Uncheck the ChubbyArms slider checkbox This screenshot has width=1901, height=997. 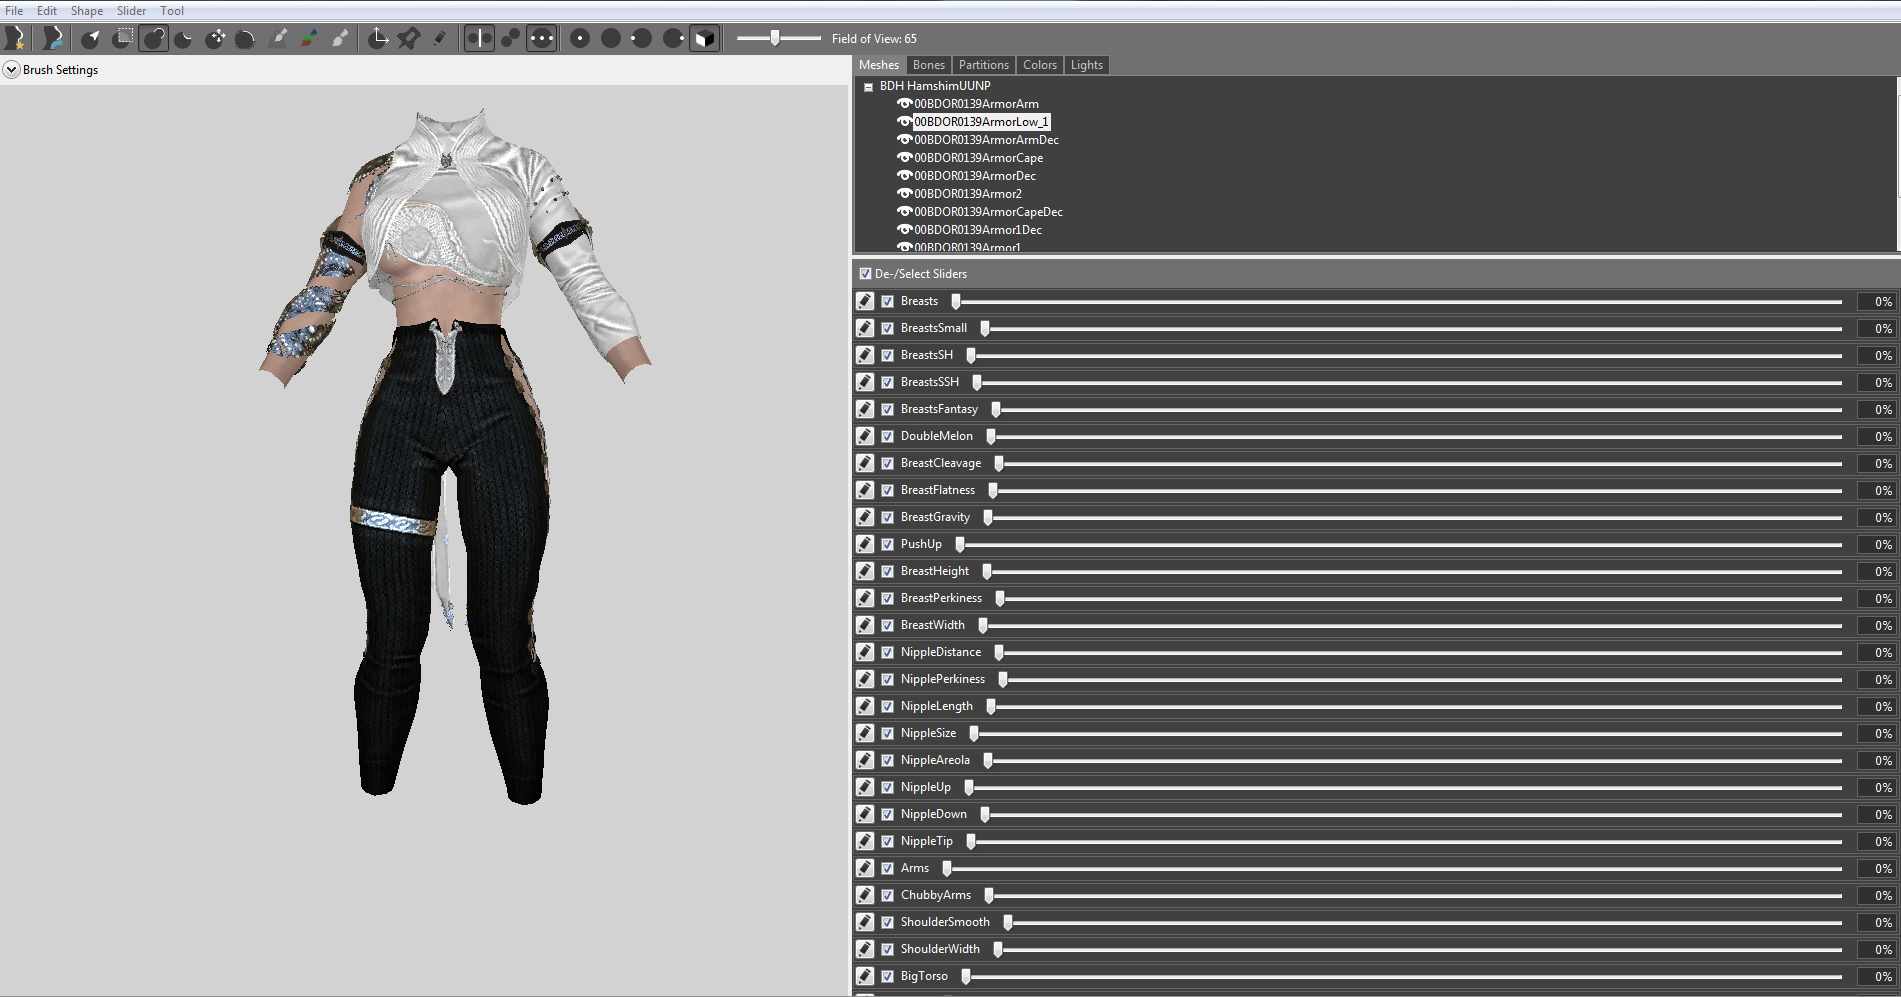pos(887,895)
